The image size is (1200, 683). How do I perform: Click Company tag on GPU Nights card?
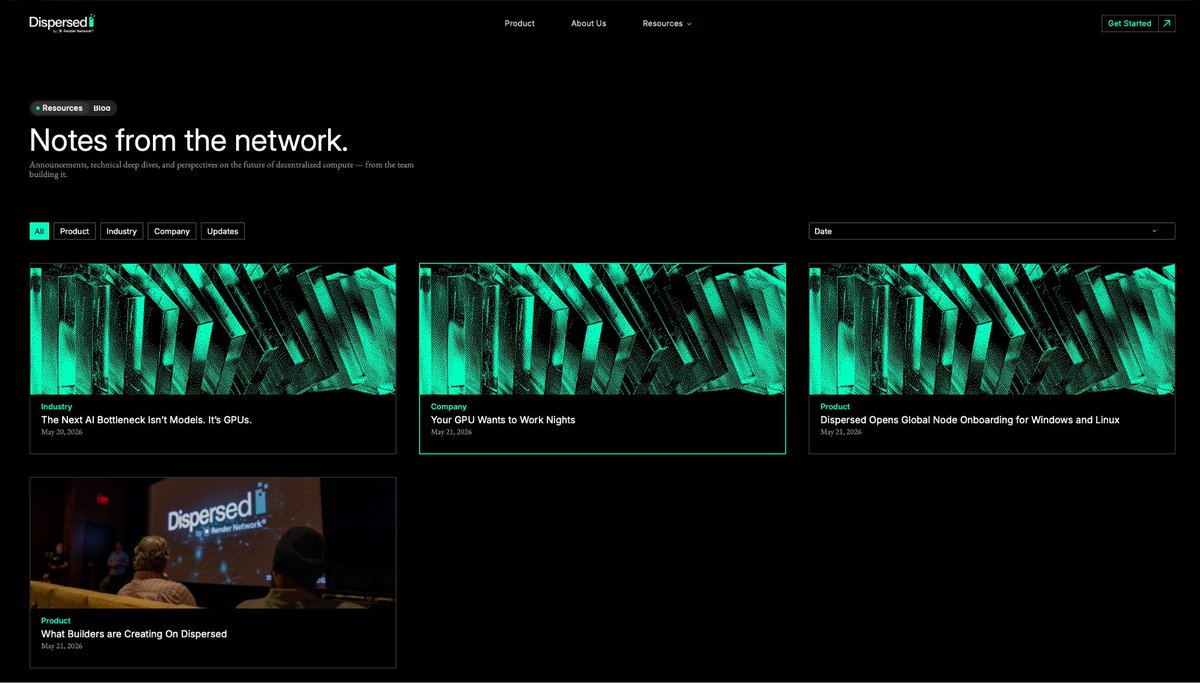449,407
